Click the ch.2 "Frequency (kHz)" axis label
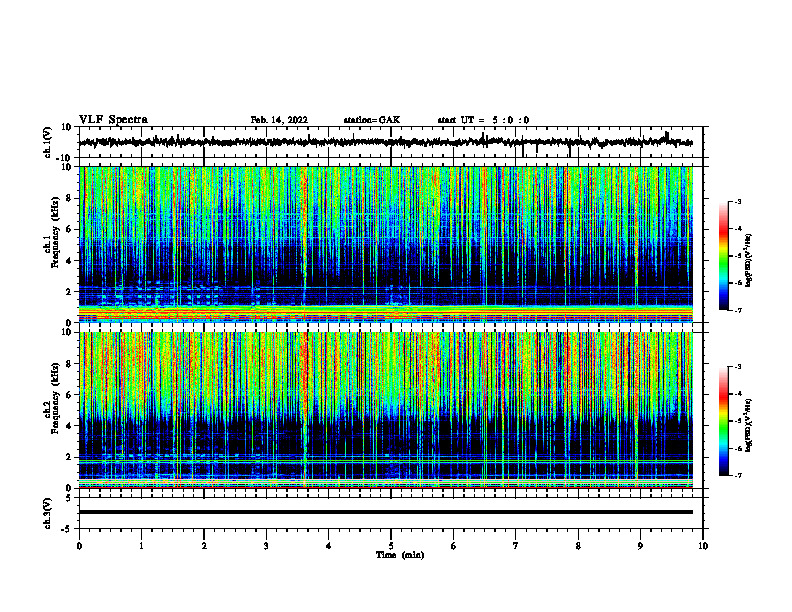The width and height of the screenshot is (792, 612). pyautogui.click(x=55, y=399)
